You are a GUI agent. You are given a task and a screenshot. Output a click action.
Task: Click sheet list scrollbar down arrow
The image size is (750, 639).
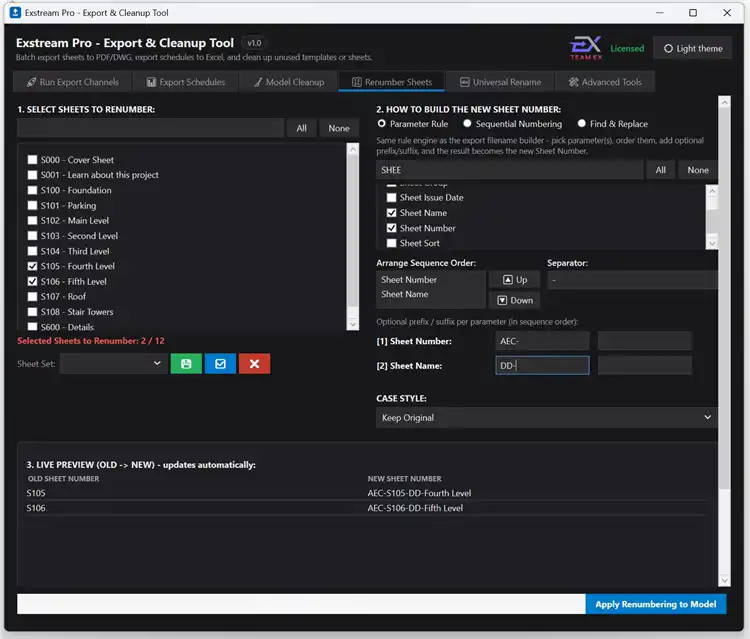pyautogui.click(x=353, y=324)
